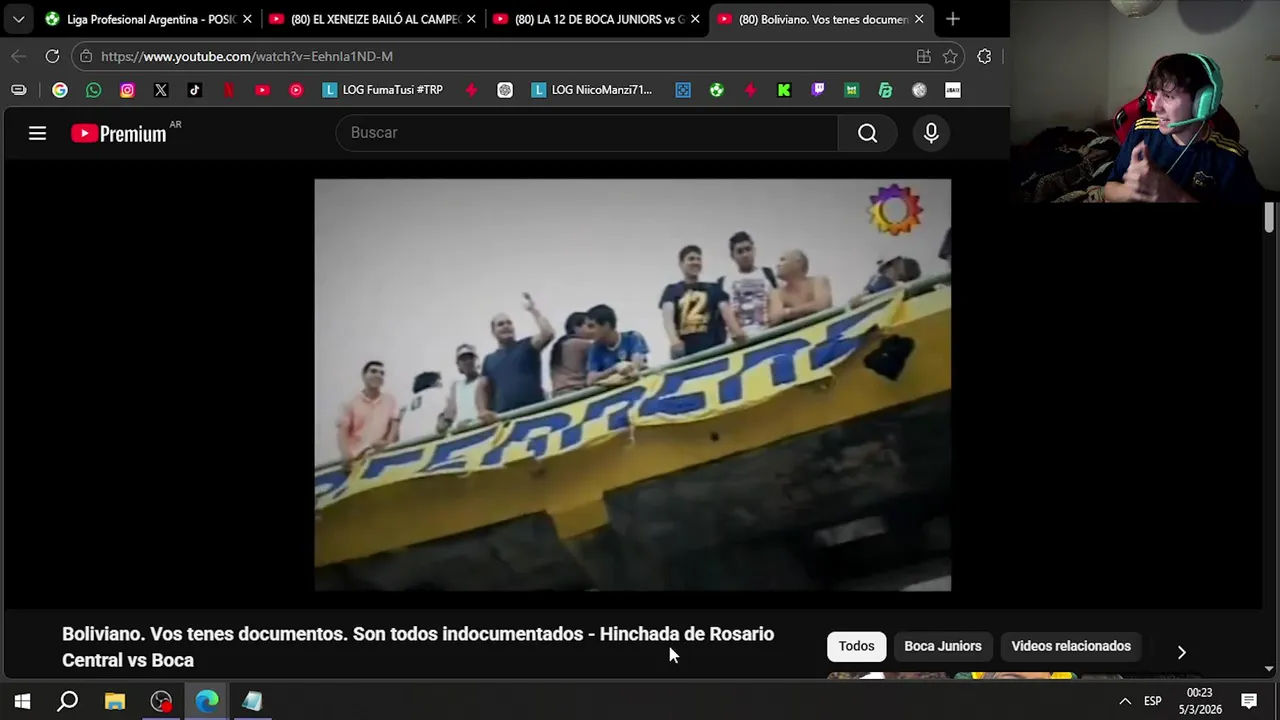Open WhatsApp bookmark icon

click(93, 90)
